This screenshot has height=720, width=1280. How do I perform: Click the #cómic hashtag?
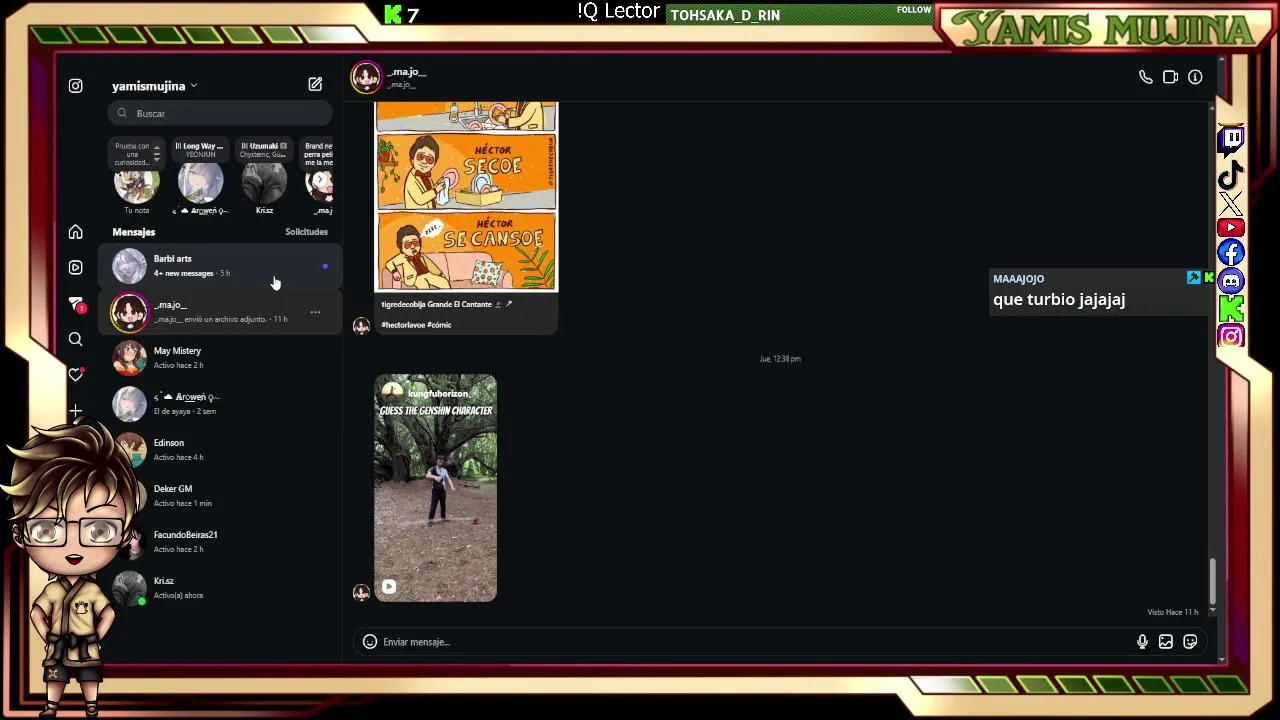(x=439, y=325)
